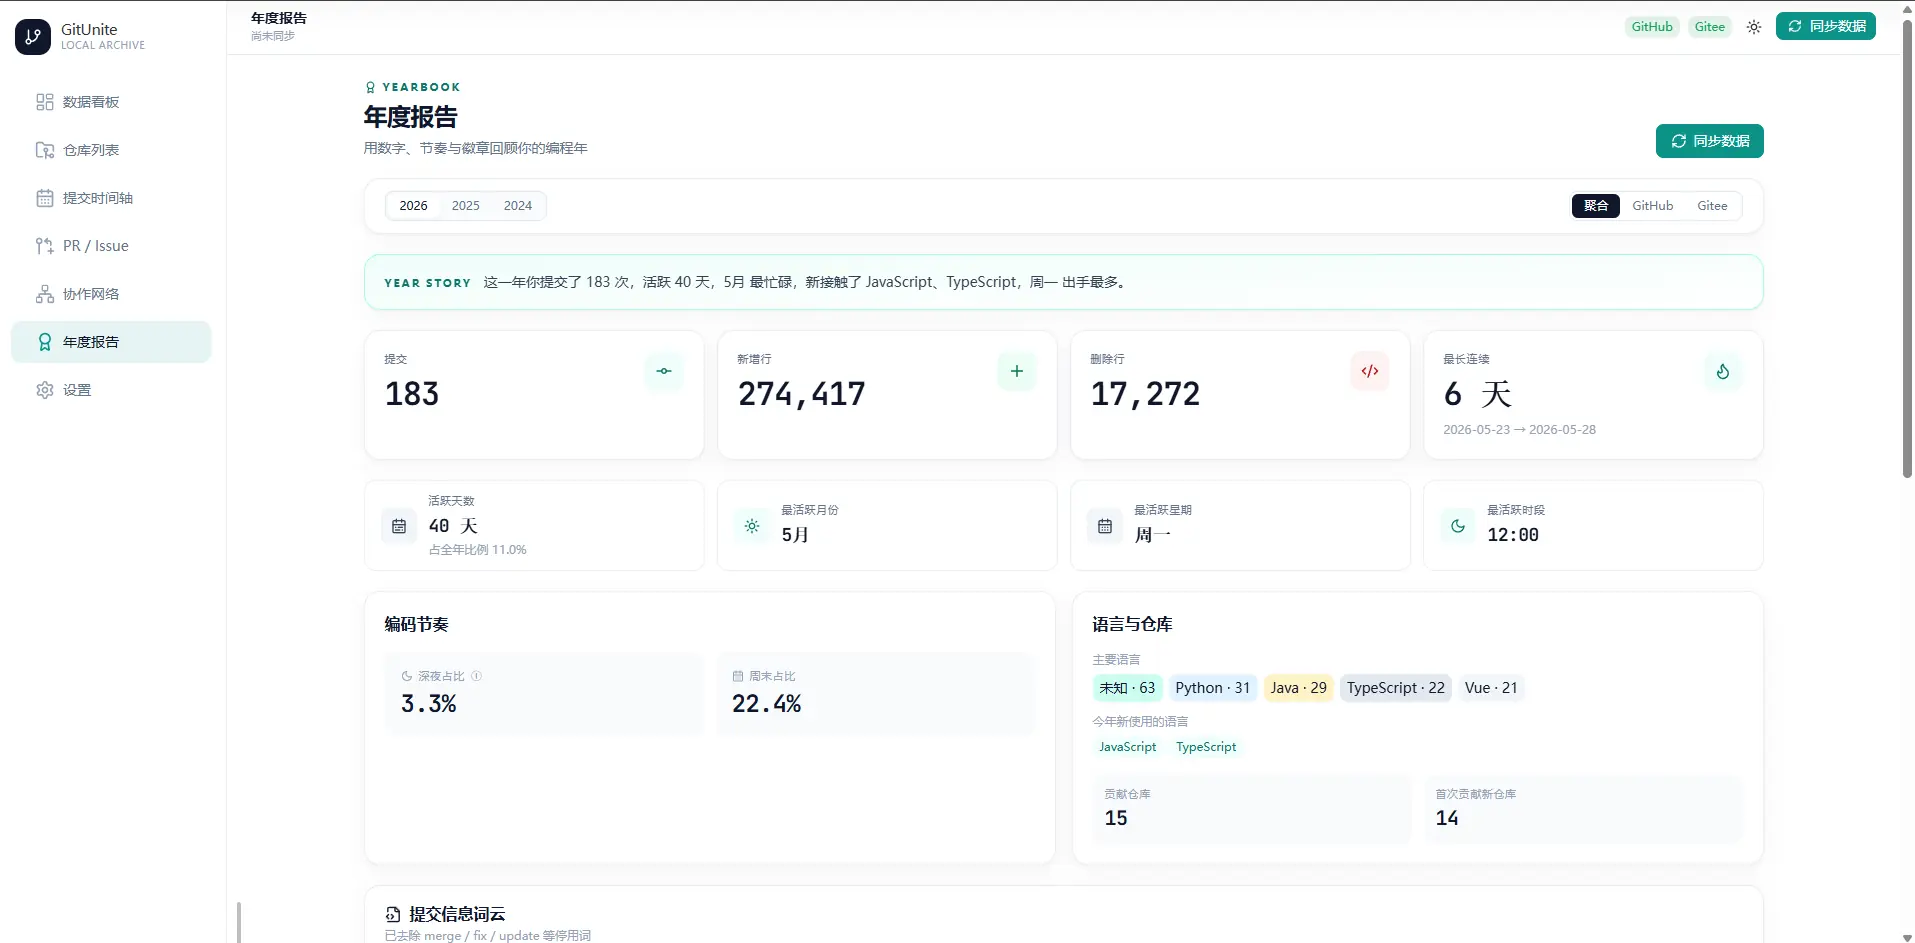Go to 提交时间轴 page
Viewport: 1915px width, 943px height.
point(111,198)
